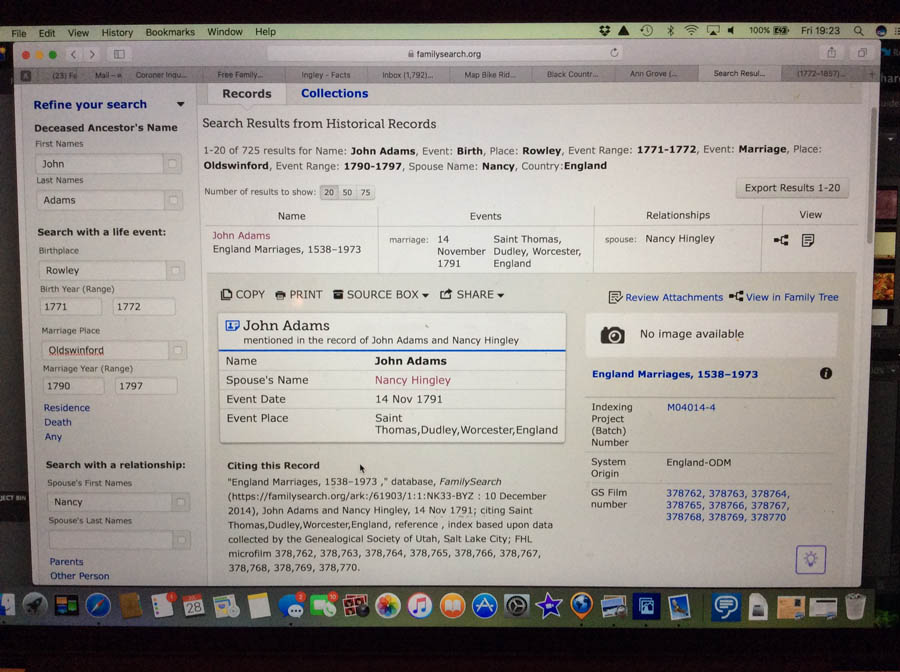Image resolution: width=900 pixels, height=672 pixels.
Task: Open Safari from the Dock
Action: 98,605
